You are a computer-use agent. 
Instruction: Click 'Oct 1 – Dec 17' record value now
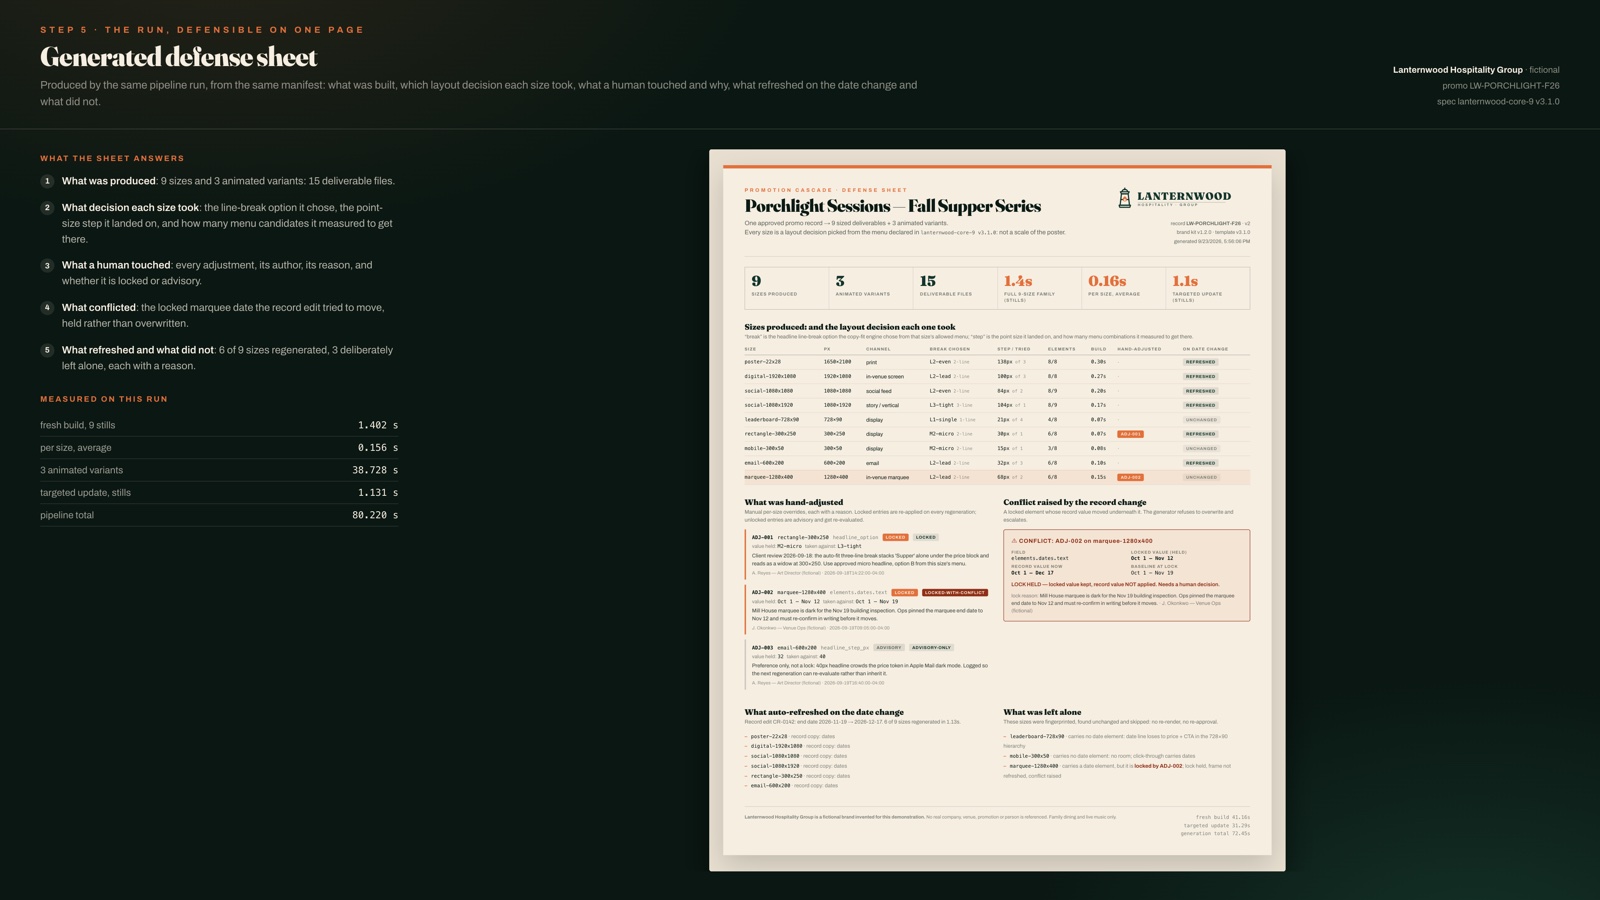tap(1032, 573)
